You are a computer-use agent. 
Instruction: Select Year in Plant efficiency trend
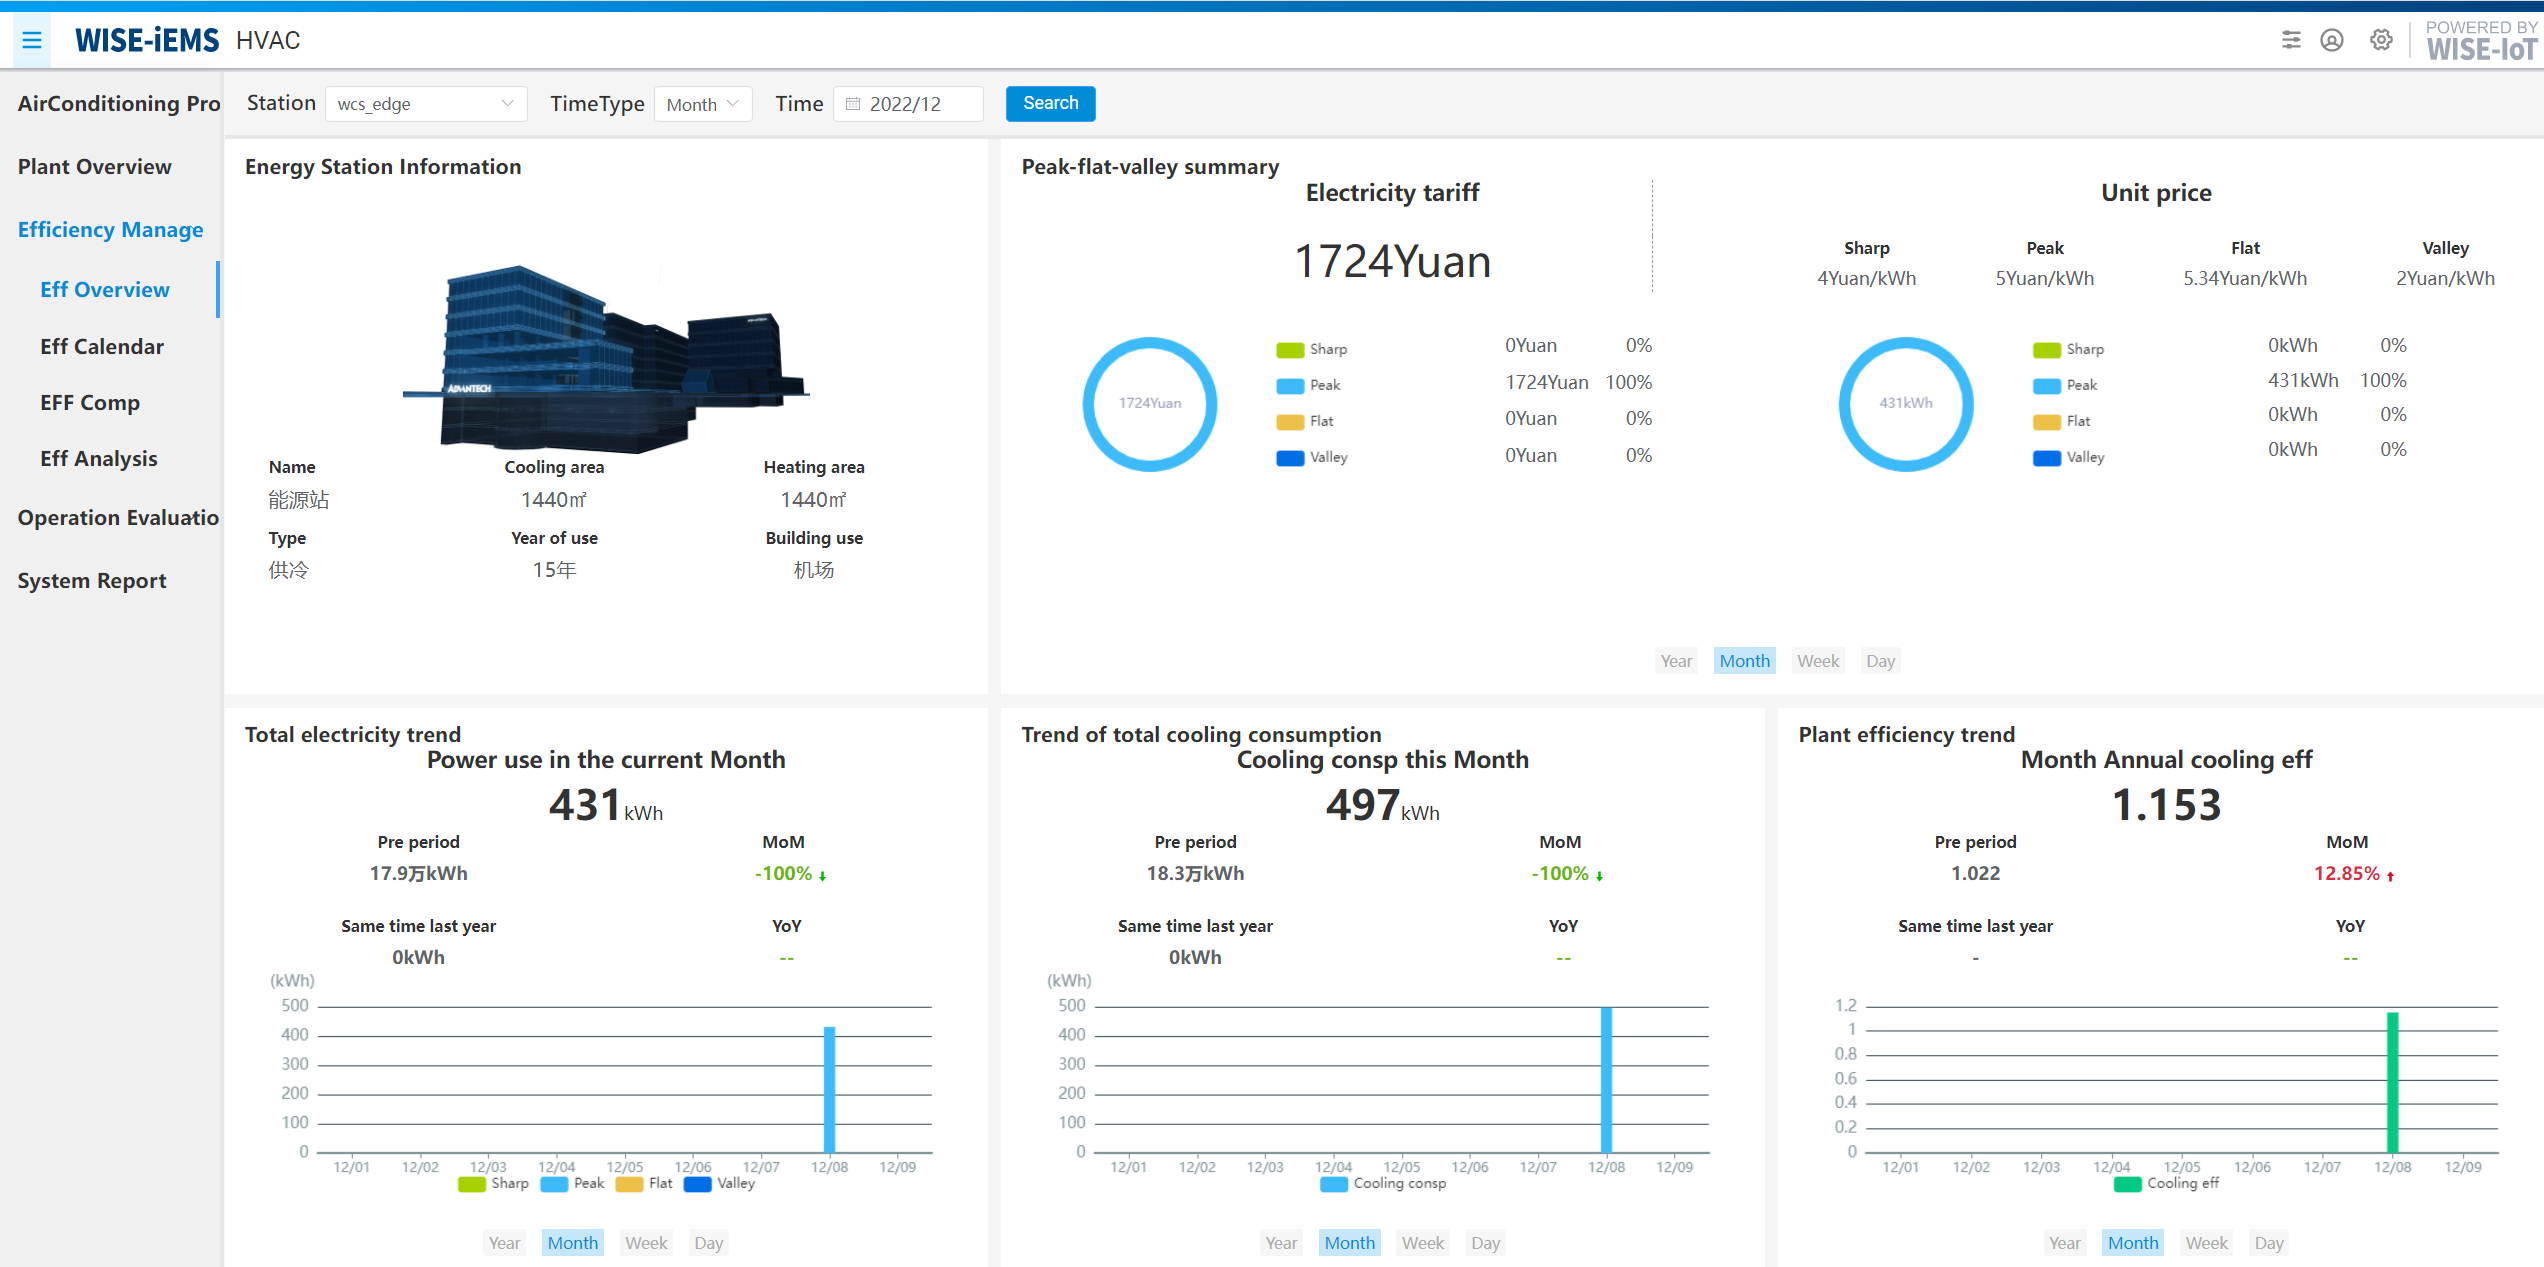tap(2064, 1243)
